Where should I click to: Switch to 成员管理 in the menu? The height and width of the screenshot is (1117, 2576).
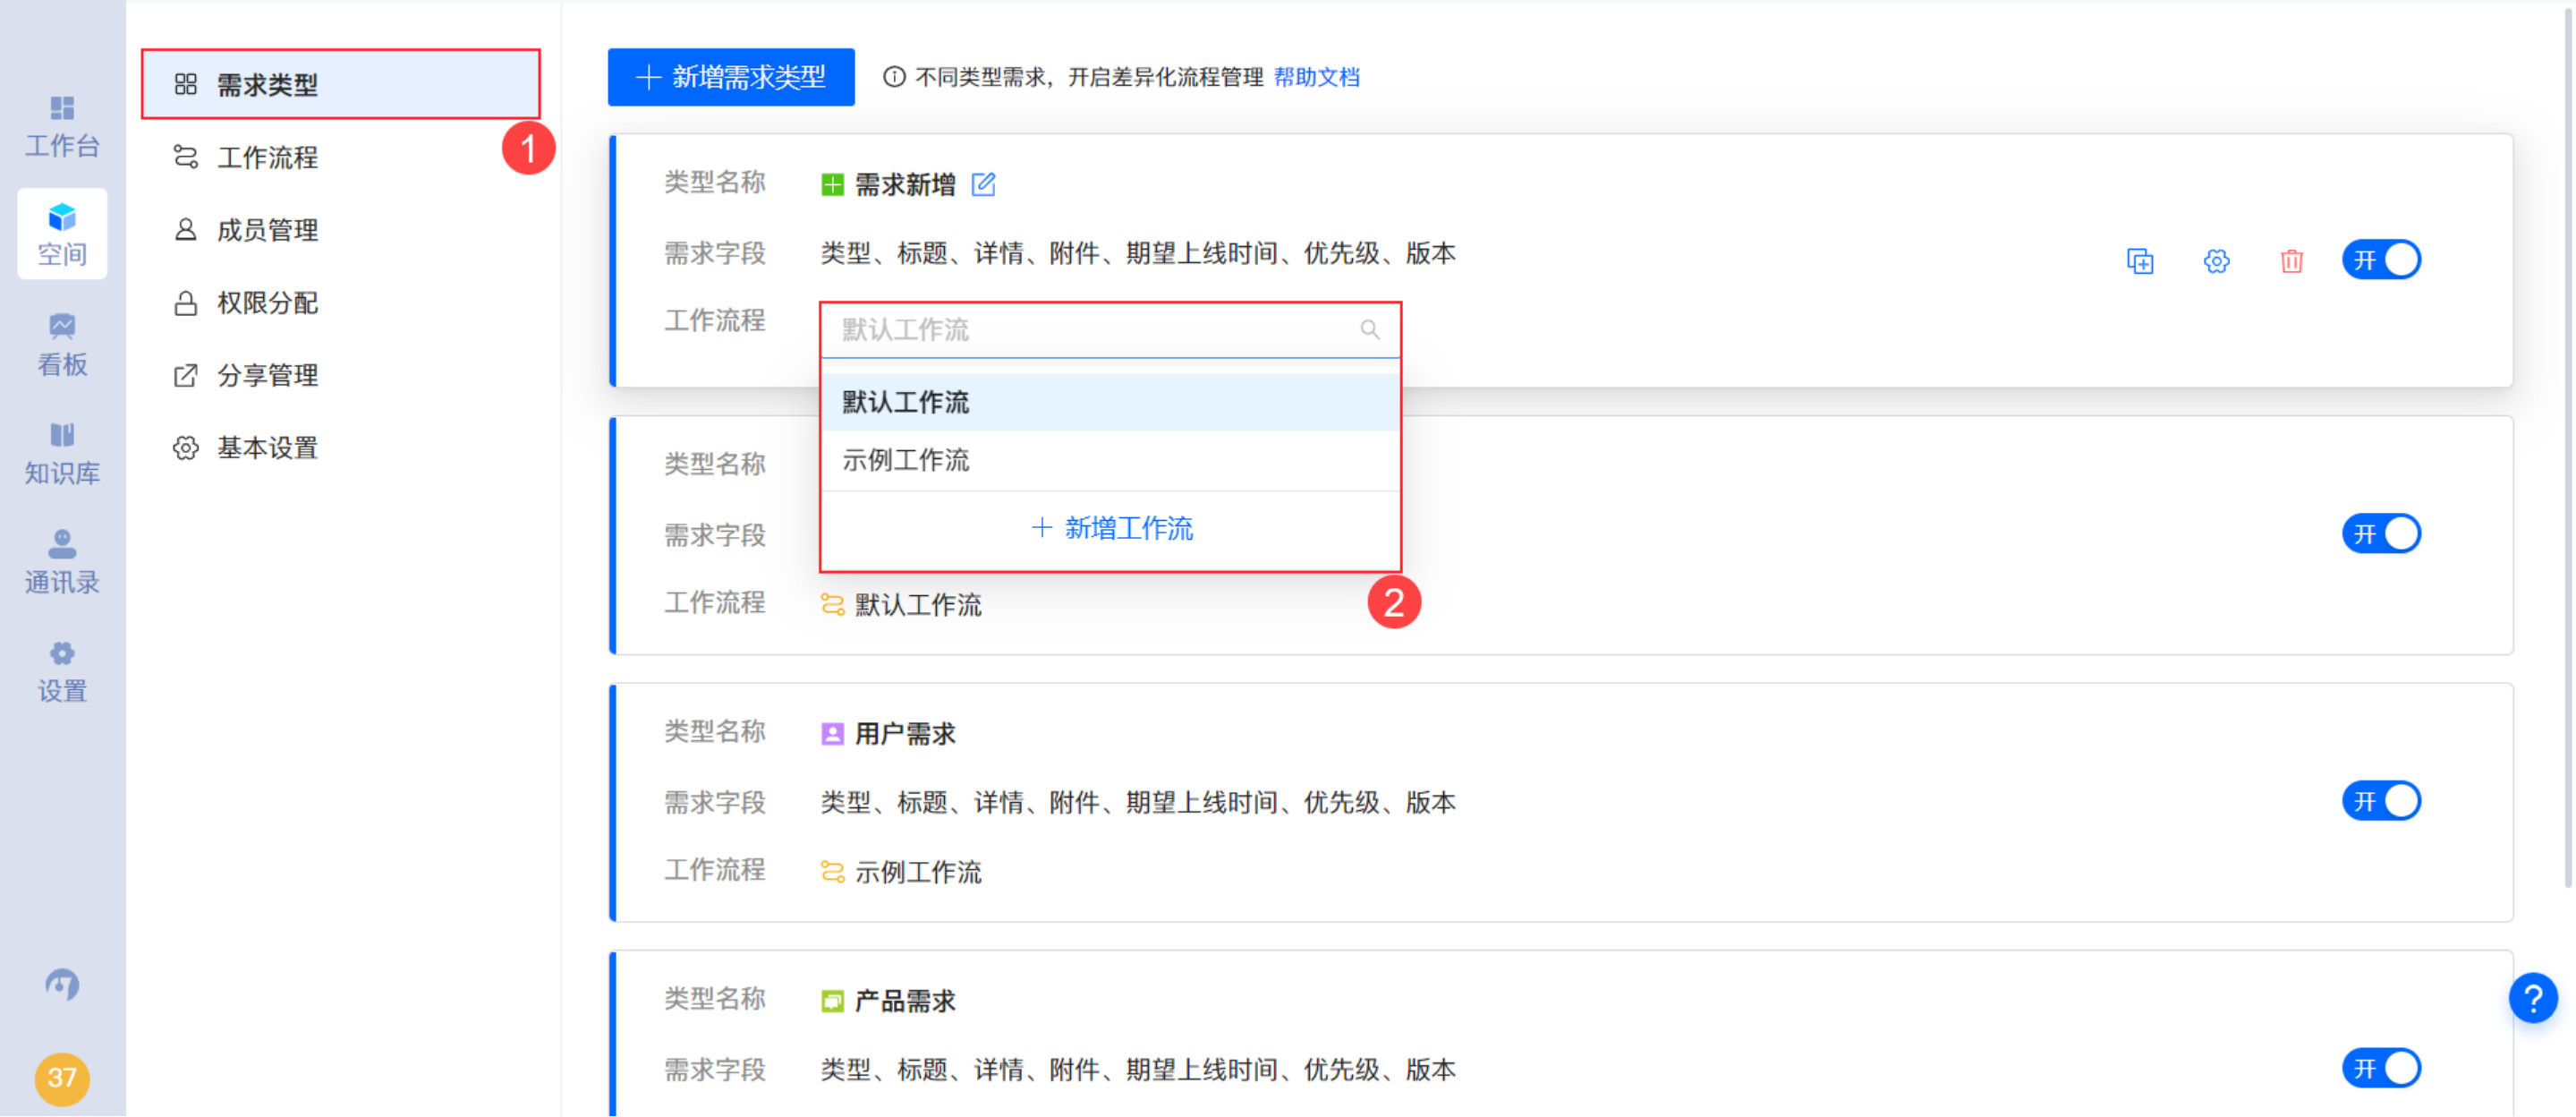click(267, 230)
